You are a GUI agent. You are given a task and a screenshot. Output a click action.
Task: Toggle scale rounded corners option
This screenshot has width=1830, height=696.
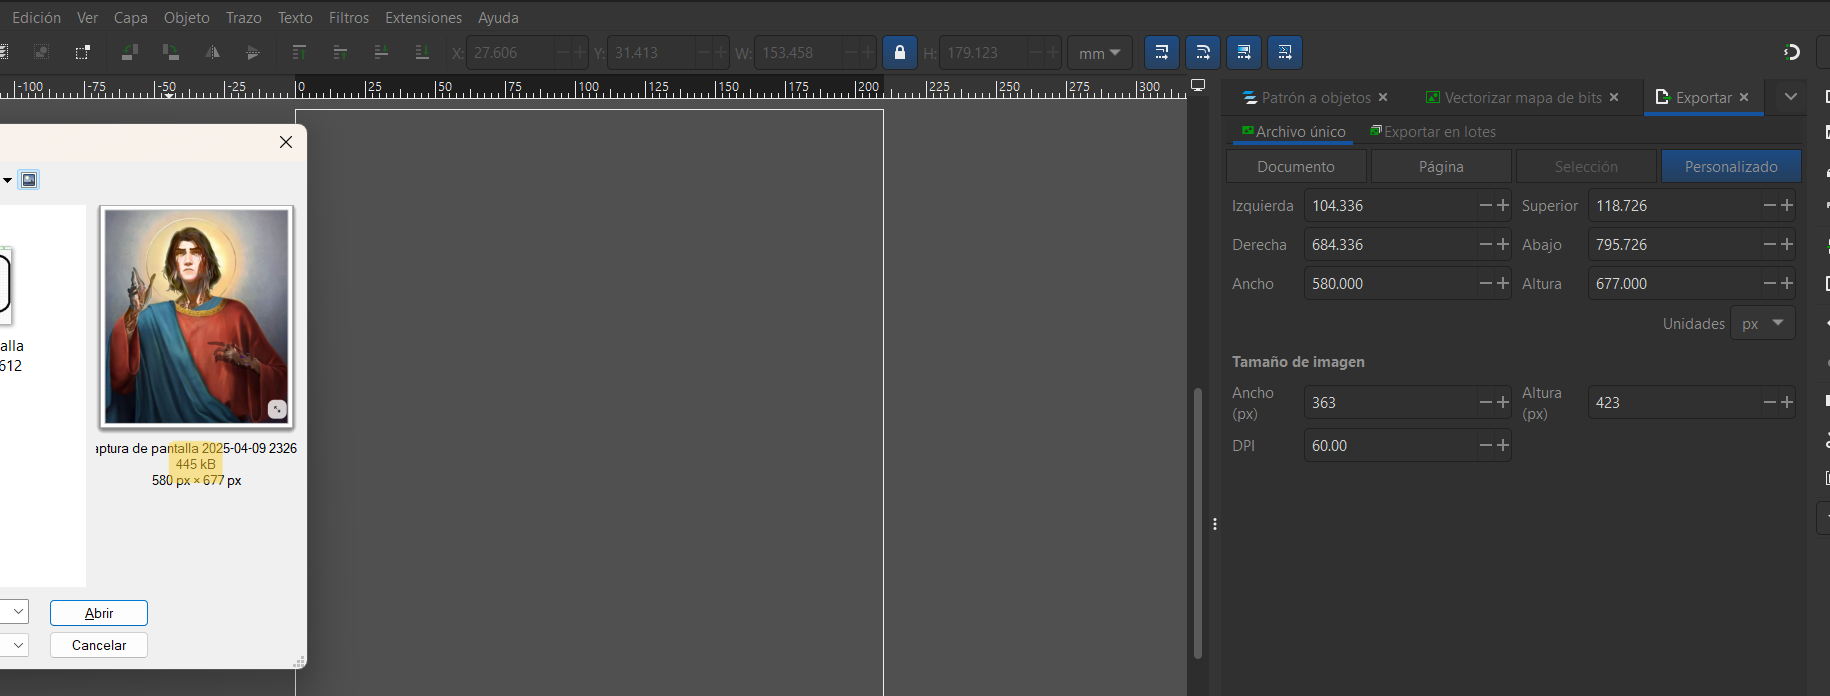click(x=1203, y=52)
